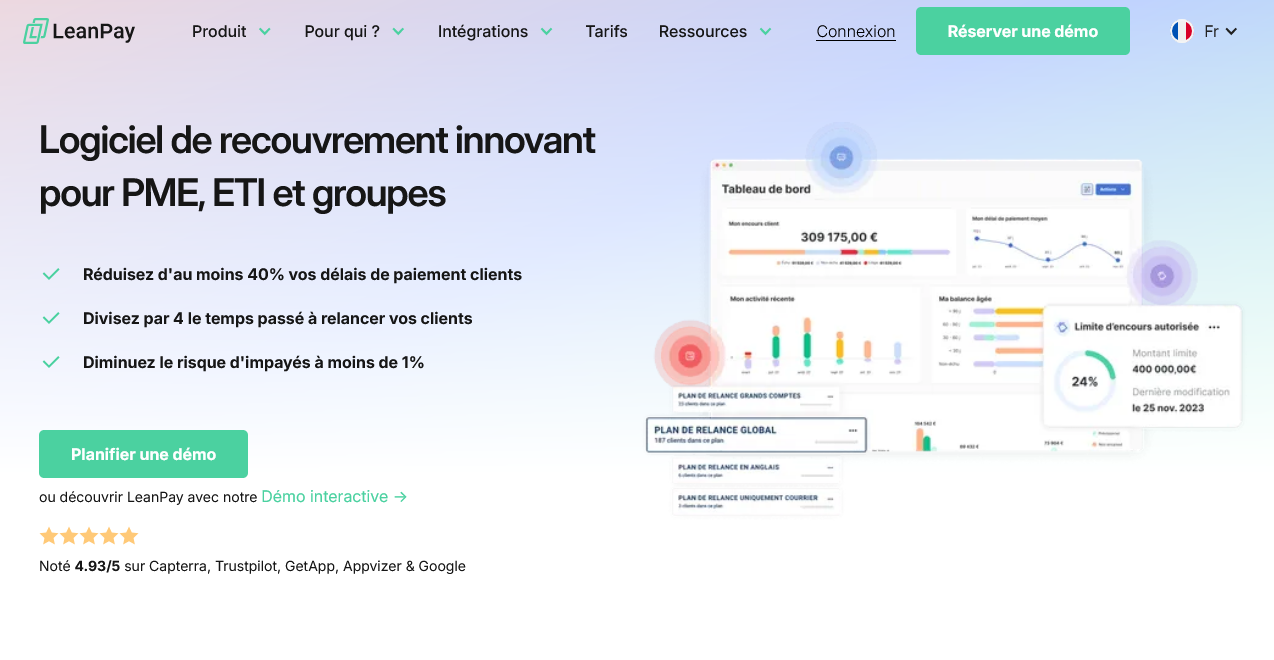Select PLAN DE RELANCE GLOBAL card
Screen dimensions: 1274x660
tap(756, 435)
